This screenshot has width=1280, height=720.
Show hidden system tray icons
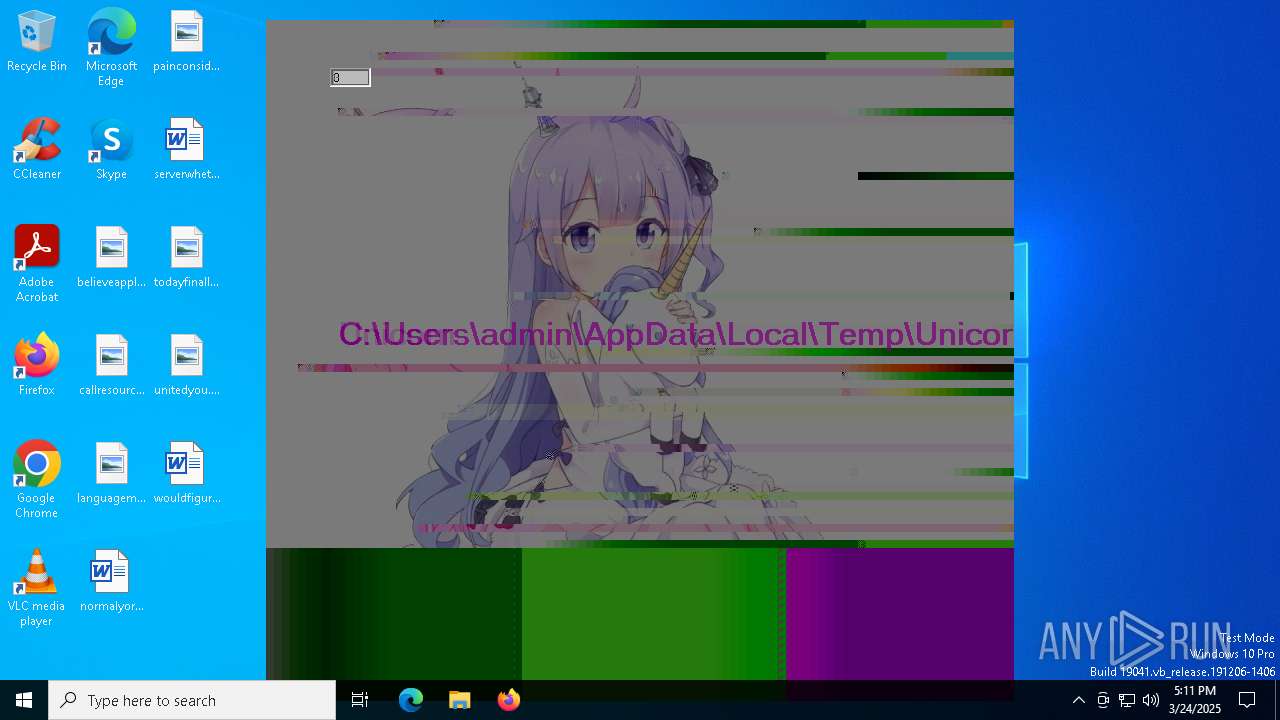coord(1078,700)
